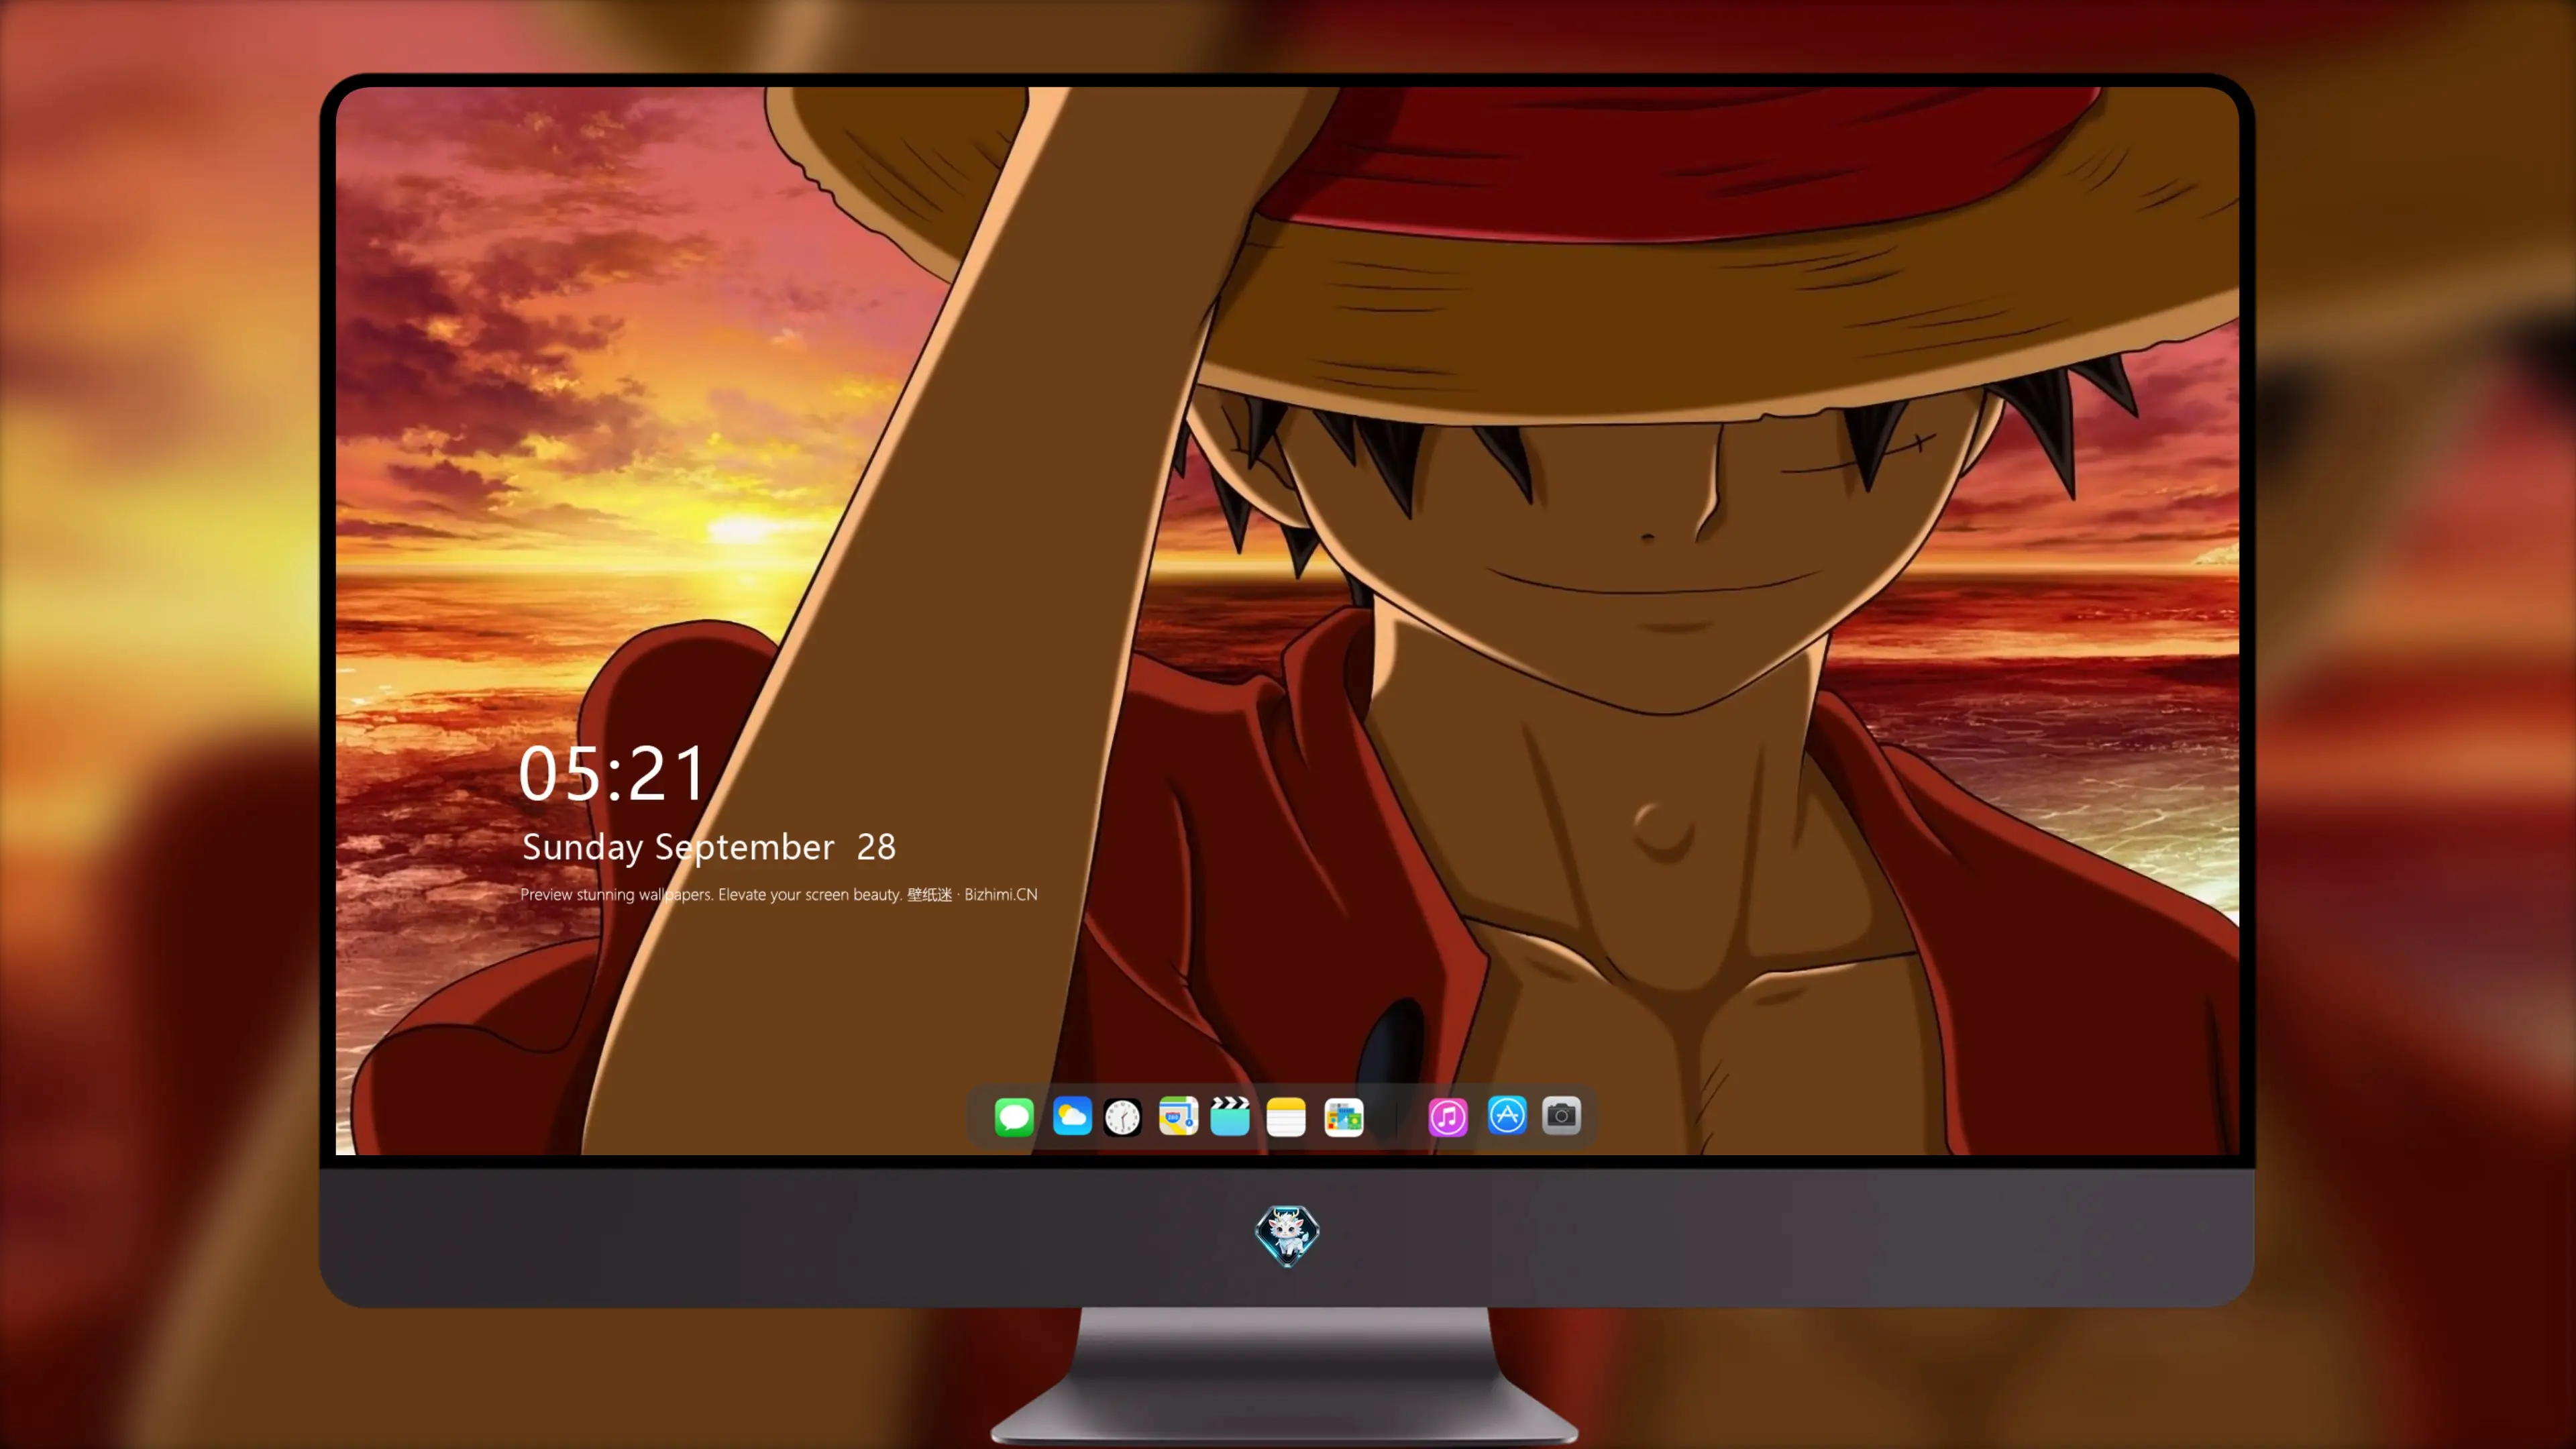Image resolution: width=2576 pixels, height=1449 pixels.
Task: Open the yellow Notes app in the dock
Action: [1286, 1116]
